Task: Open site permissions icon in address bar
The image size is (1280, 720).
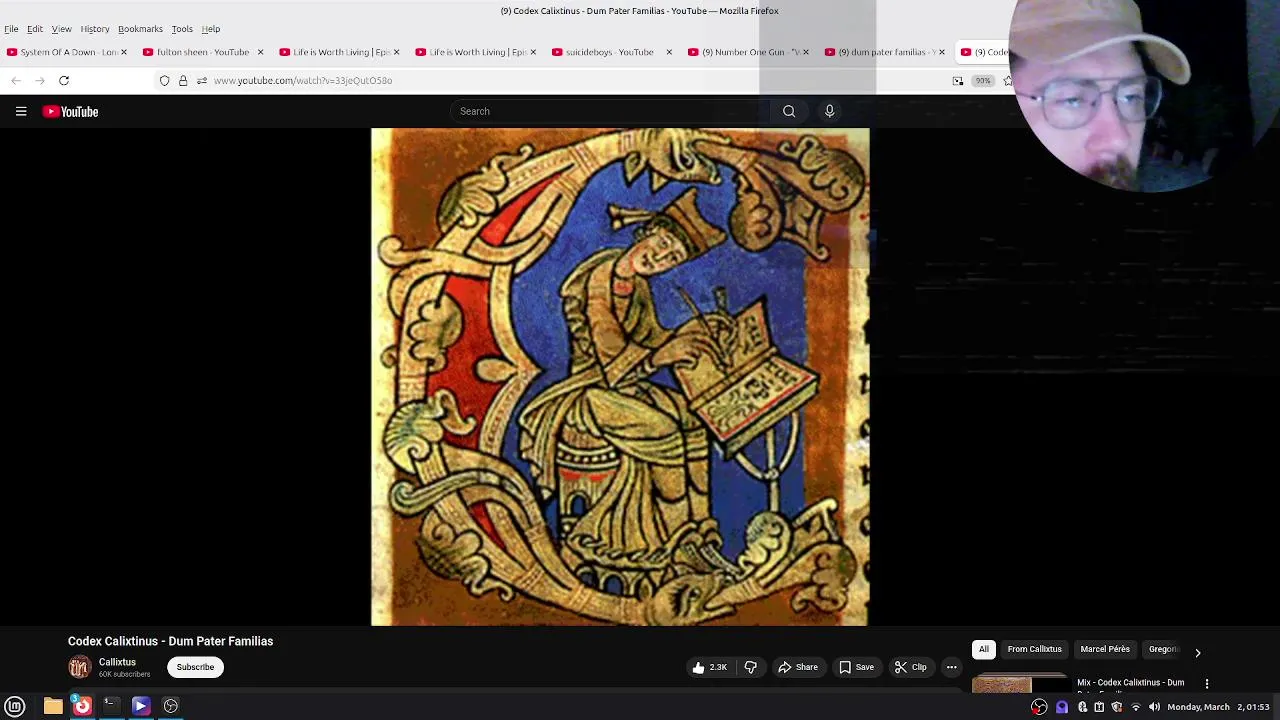Action: tap(201, 80)
